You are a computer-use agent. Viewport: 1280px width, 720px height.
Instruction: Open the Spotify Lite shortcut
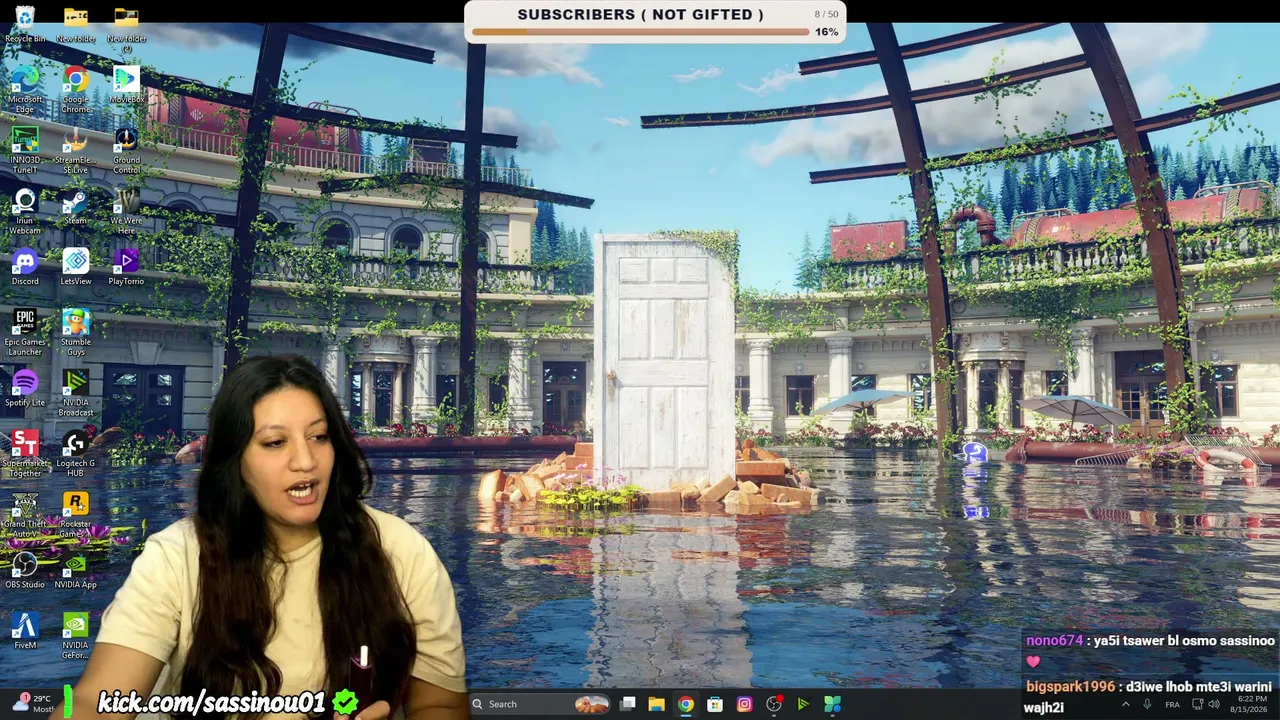pyautogui.click(x=25, y=389)
